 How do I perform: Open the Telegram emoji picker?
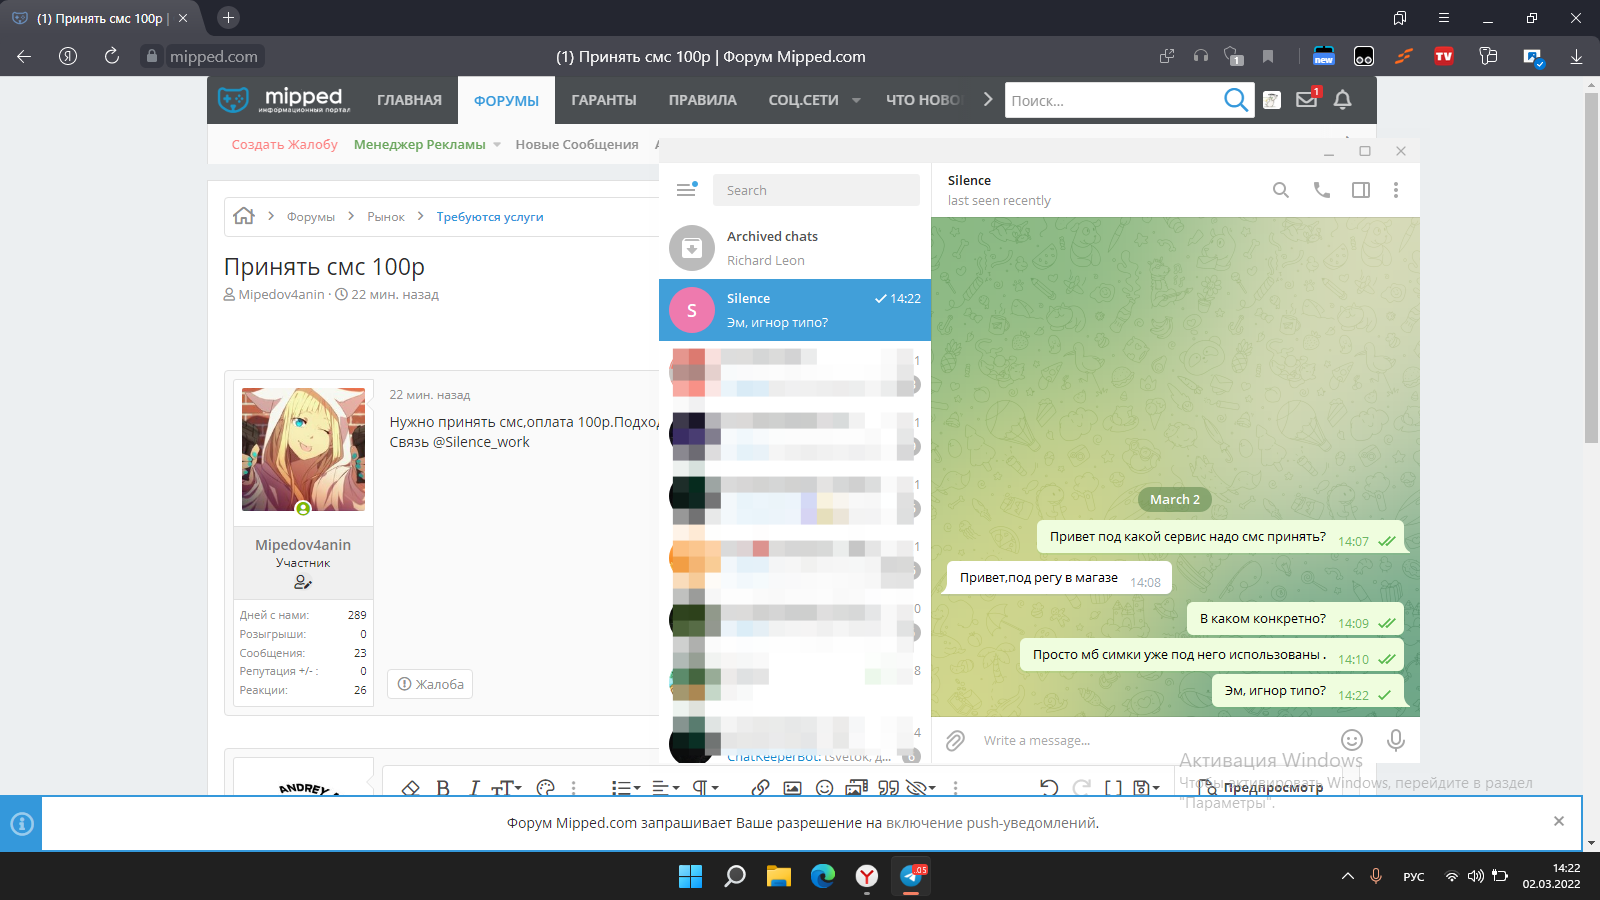(x=1352, y=740)
